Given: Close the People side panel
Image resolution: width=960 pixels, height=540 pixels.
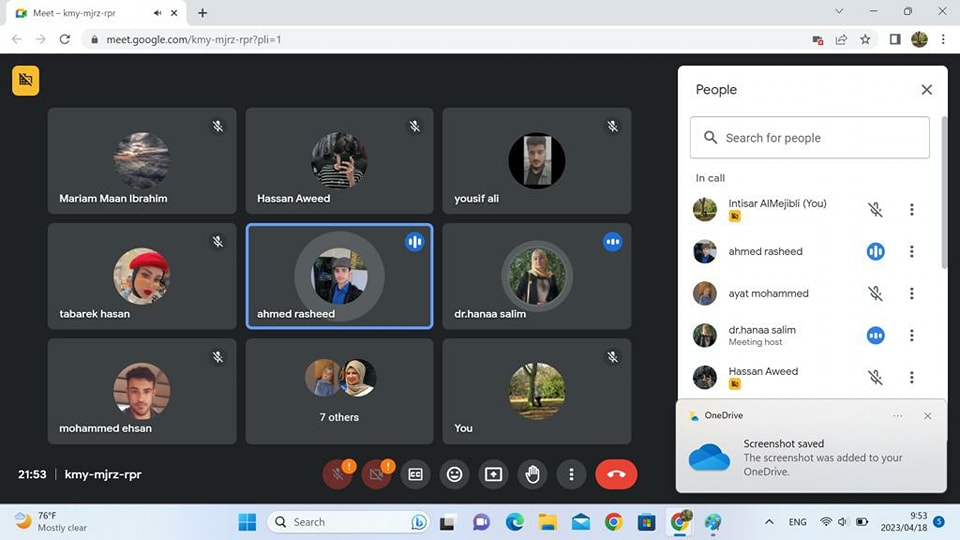Looking at the screenshot, I should tap(926, 90).
